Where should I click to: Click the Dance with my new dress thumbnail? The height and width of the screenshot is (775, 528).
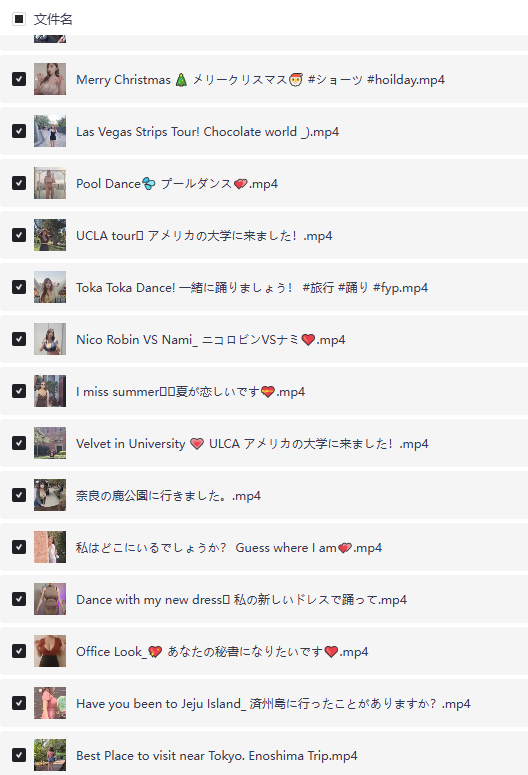click(x=50, y=599)
